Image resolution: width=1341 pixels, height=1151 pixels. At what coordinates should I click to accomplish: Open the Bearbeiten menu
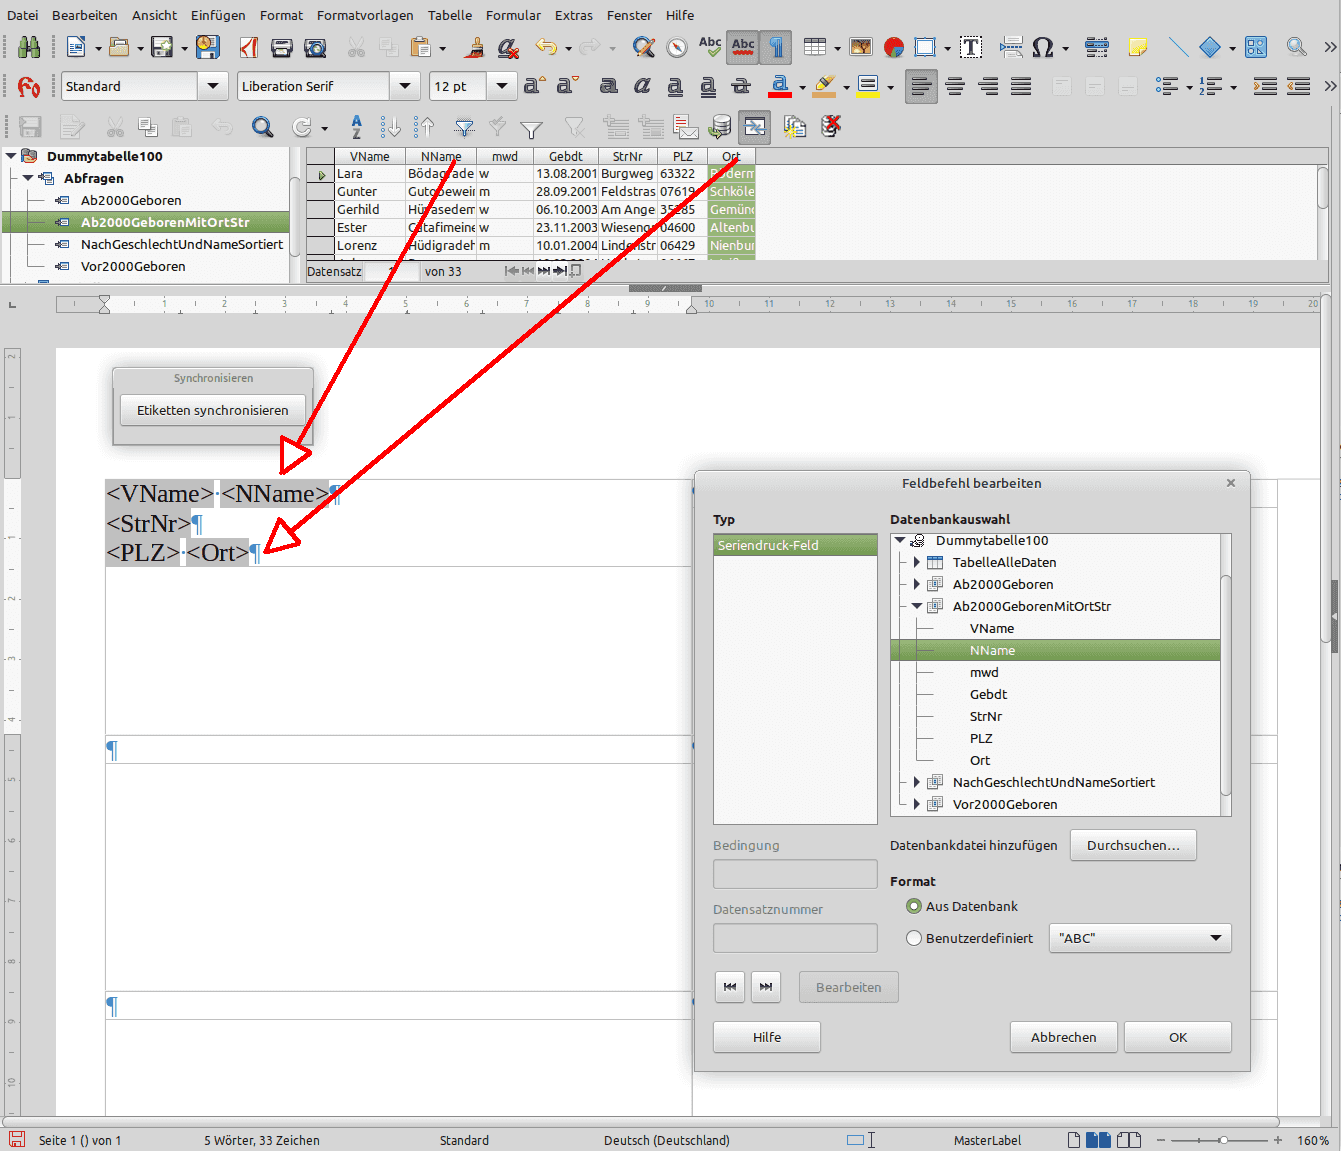tap(85, 15)
